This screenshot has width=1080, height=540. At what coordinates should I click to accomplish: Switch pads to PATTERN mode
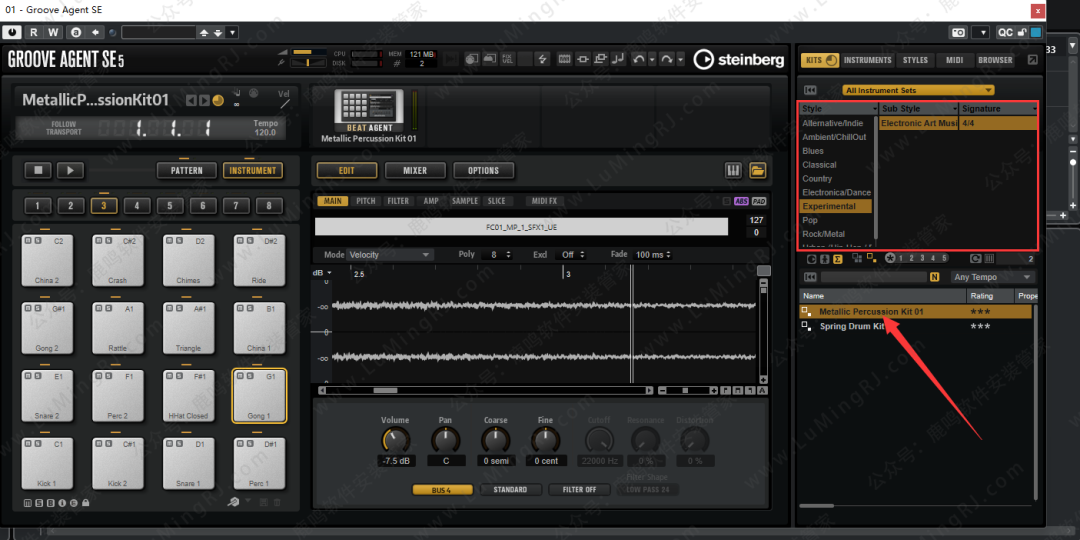click(x=187, y=170)
